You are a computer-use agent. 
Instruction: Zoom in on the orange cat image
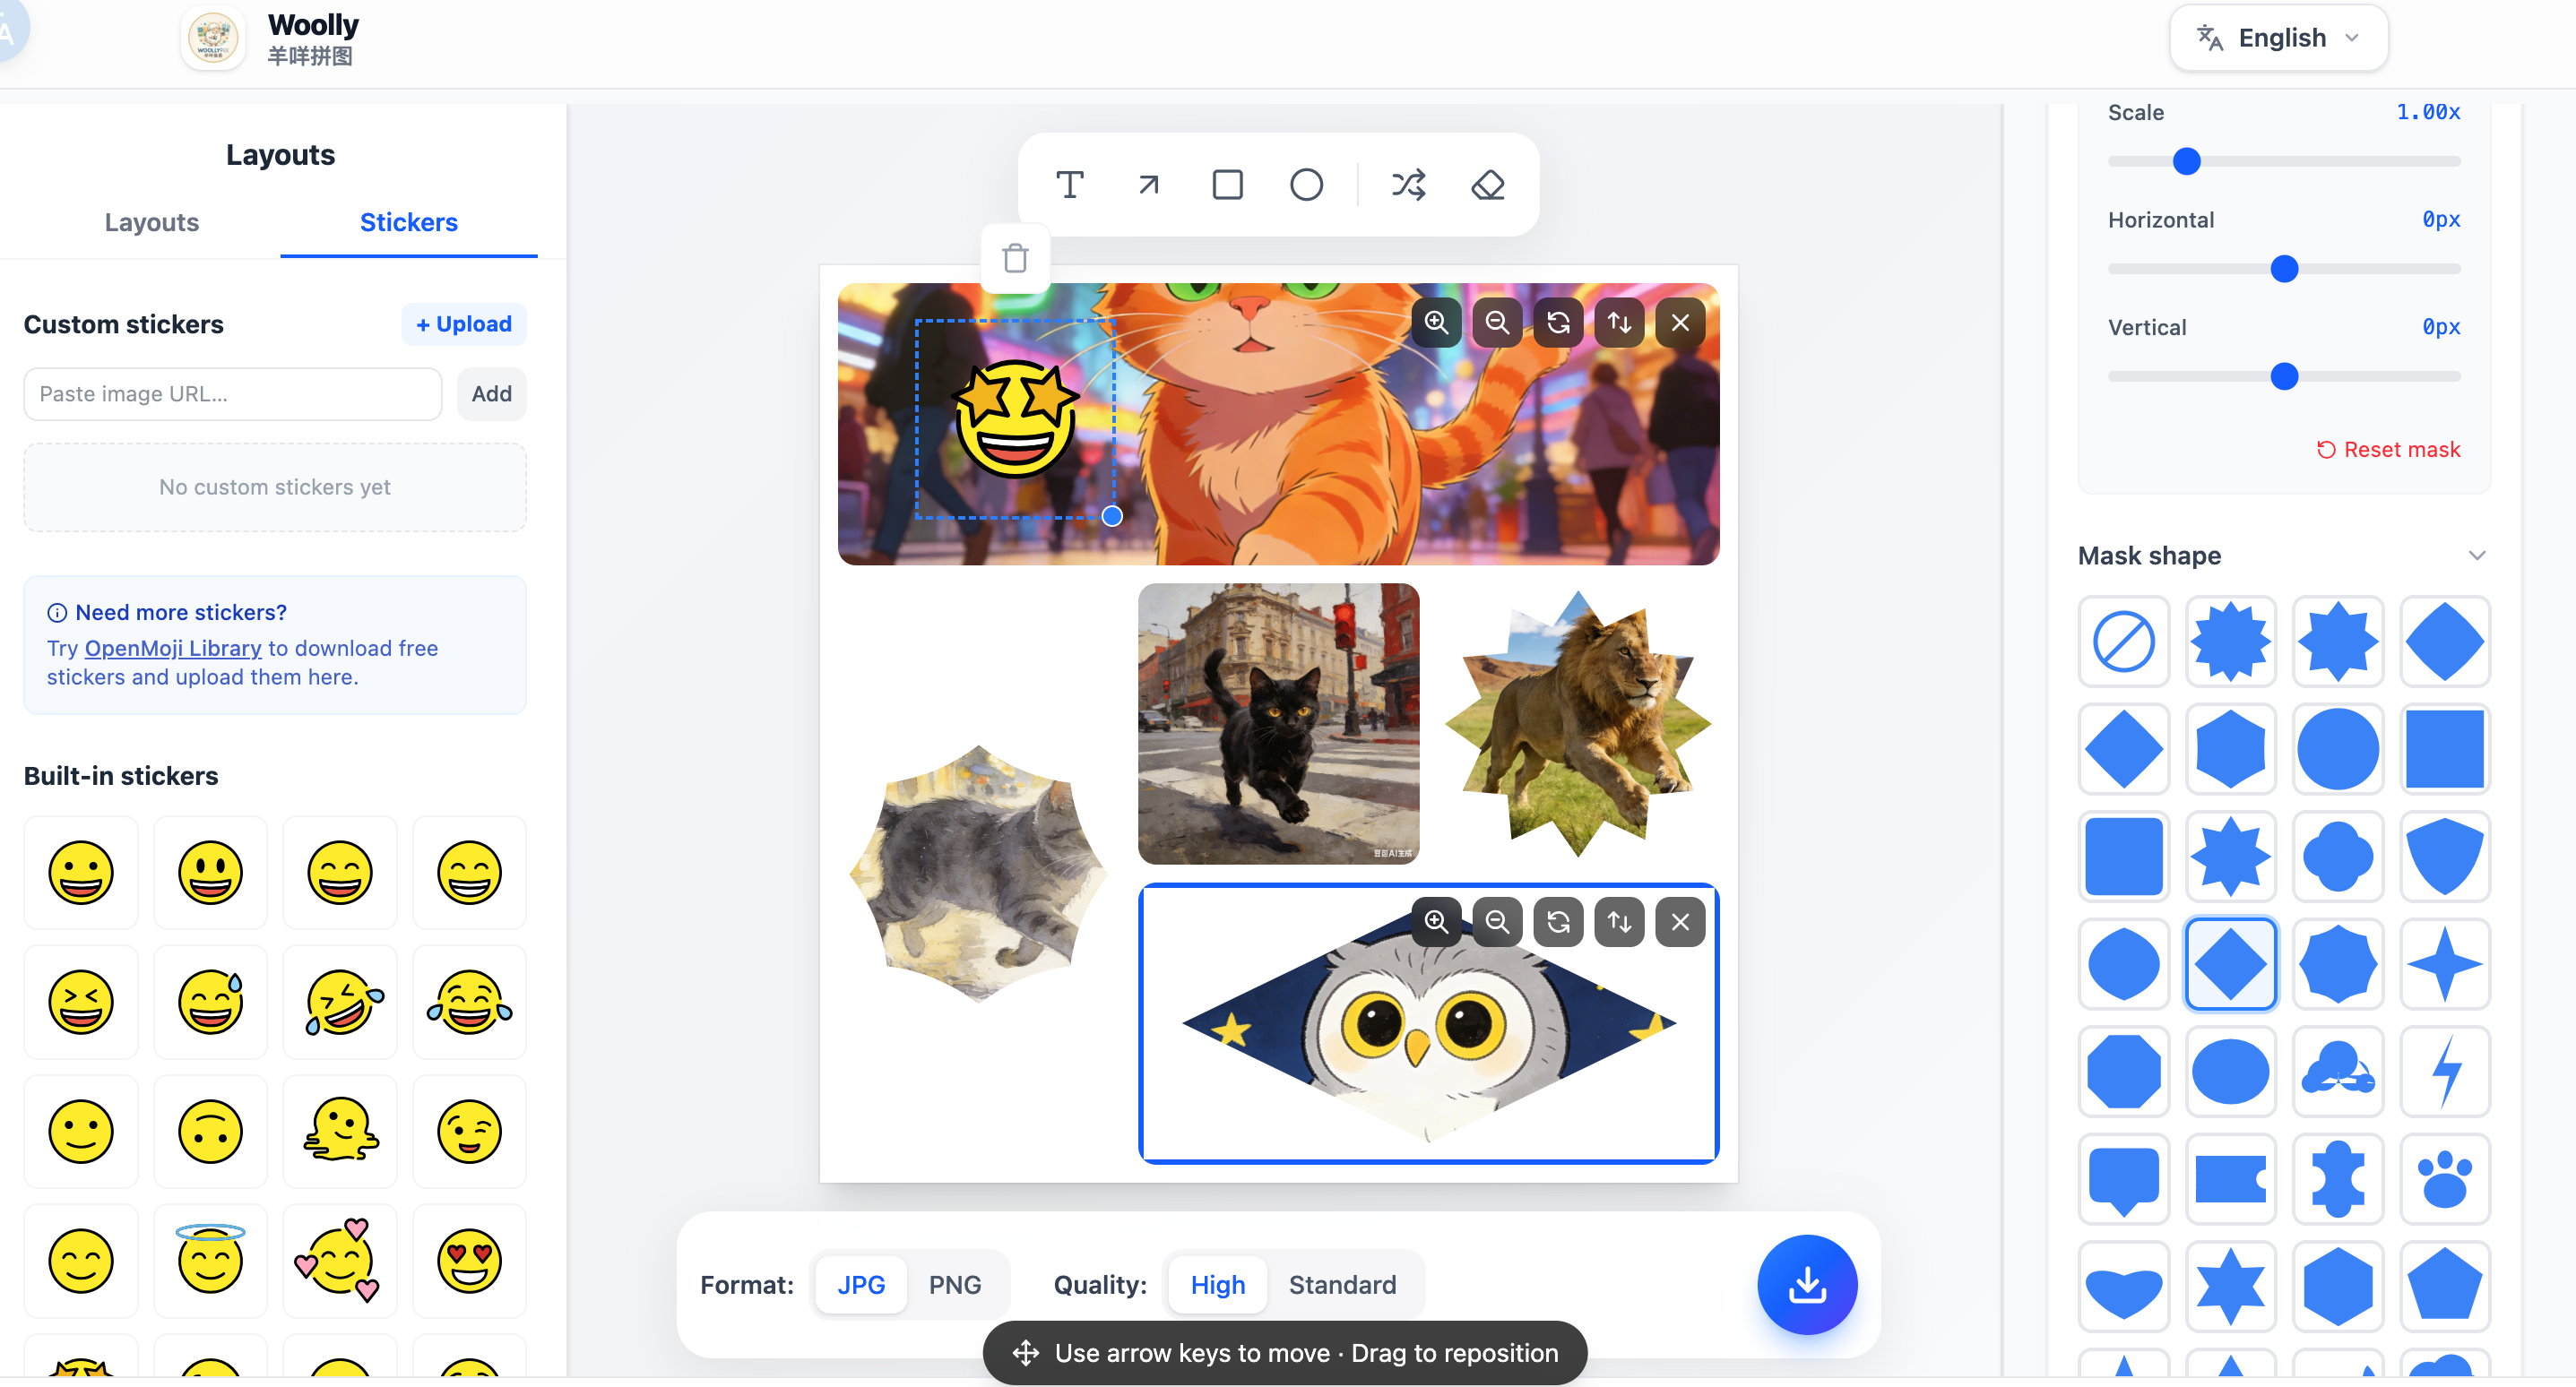tap(1436, 322)
